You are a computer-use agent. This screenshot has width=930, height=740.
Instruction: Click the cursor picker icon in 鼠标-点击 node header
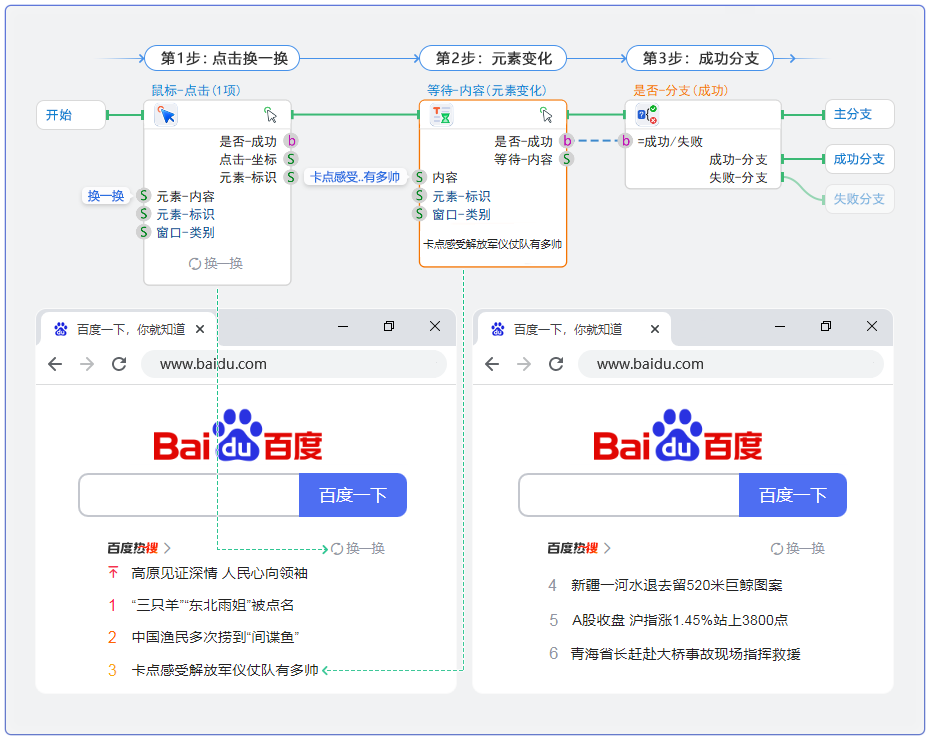271,115
